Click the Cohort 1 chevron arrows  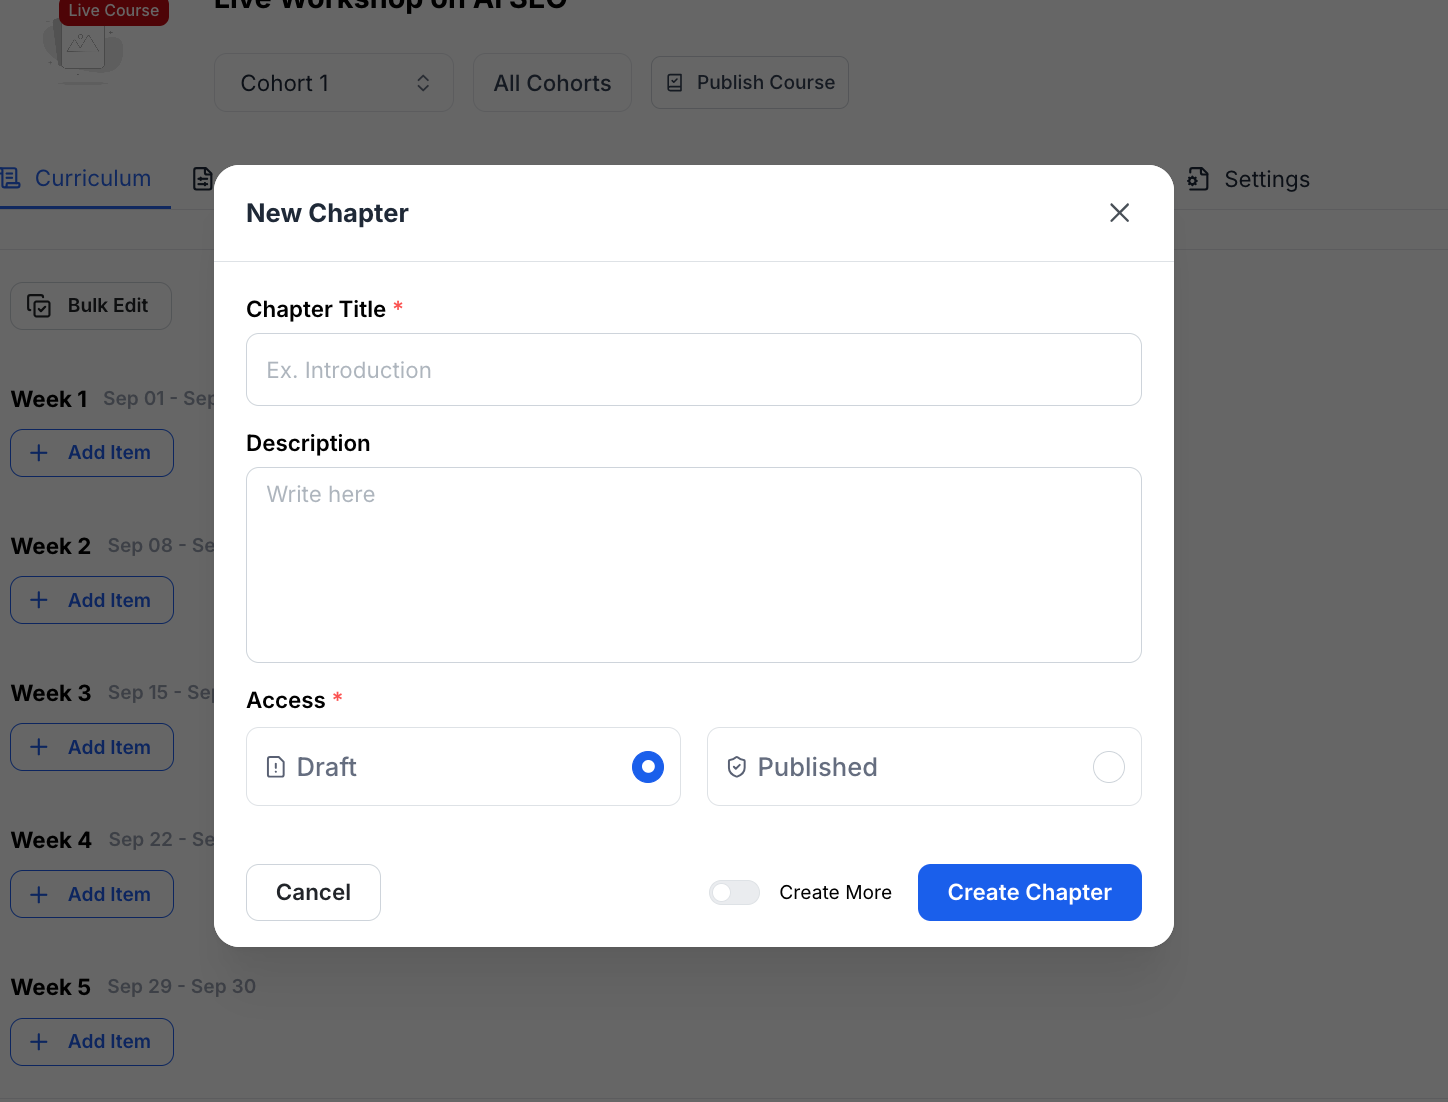pyautogui.click(x=423, y=83)
